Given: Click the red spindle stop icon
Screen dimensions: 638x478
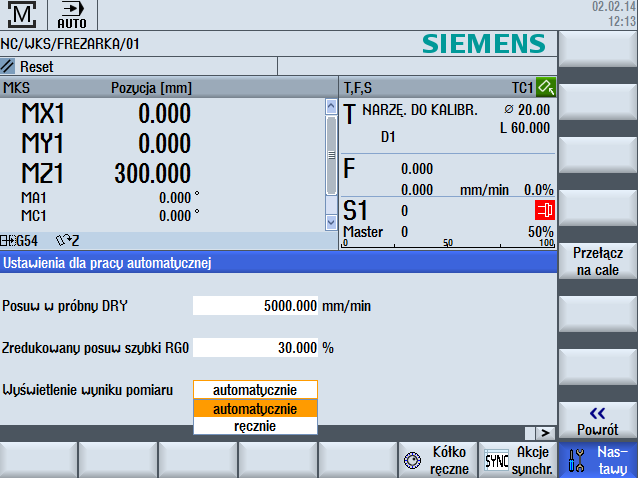Looking at the screenshot, I should (x=544, y=210).
